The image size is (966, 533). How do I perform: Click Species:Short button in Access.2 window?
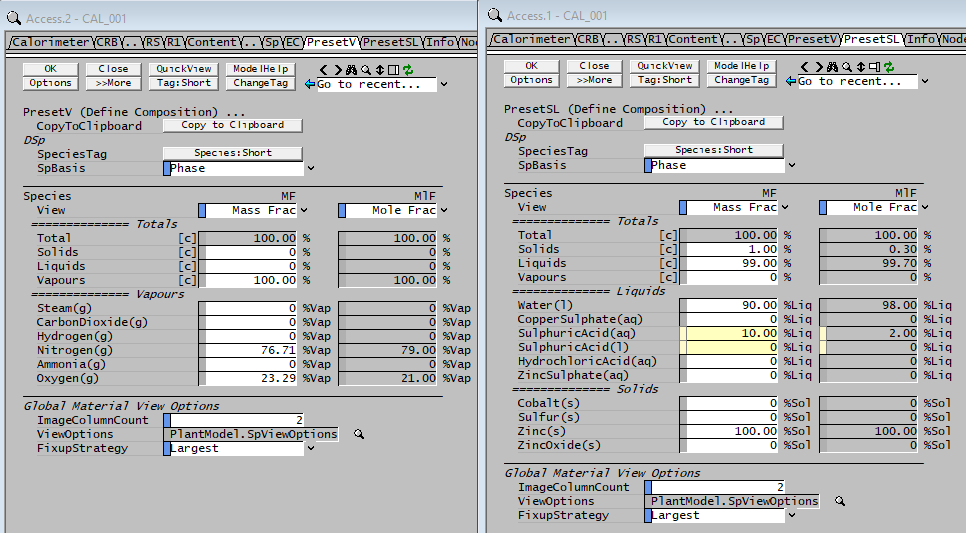233,153
